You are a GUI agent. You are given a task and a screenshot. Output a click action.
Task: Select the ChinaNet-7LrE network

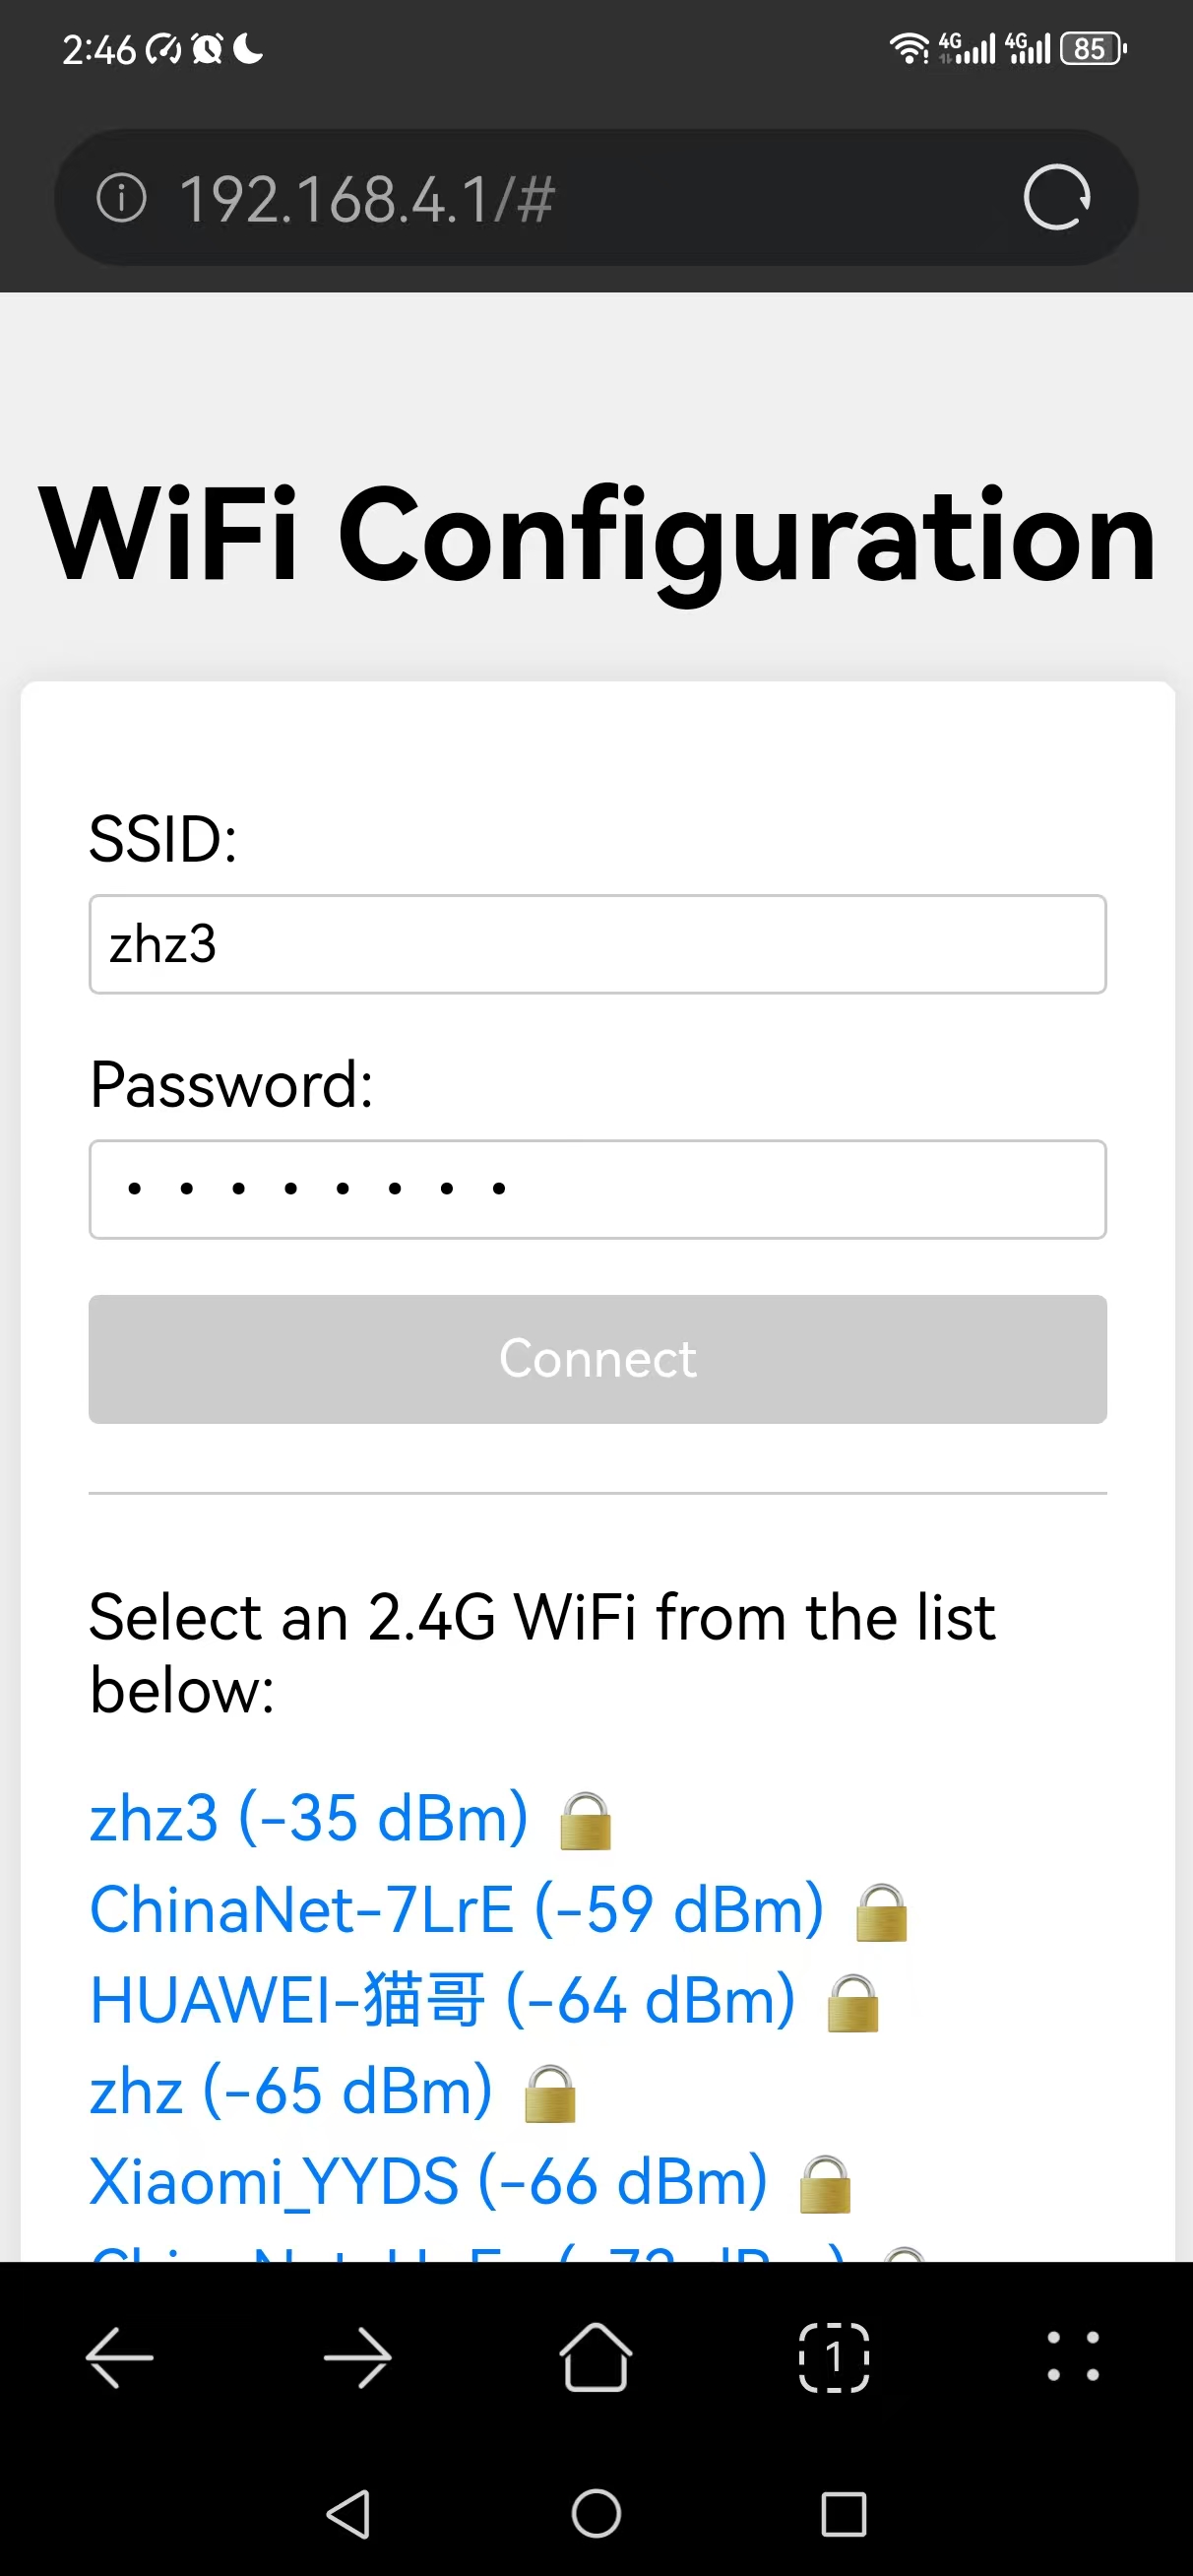point(498,1910)
